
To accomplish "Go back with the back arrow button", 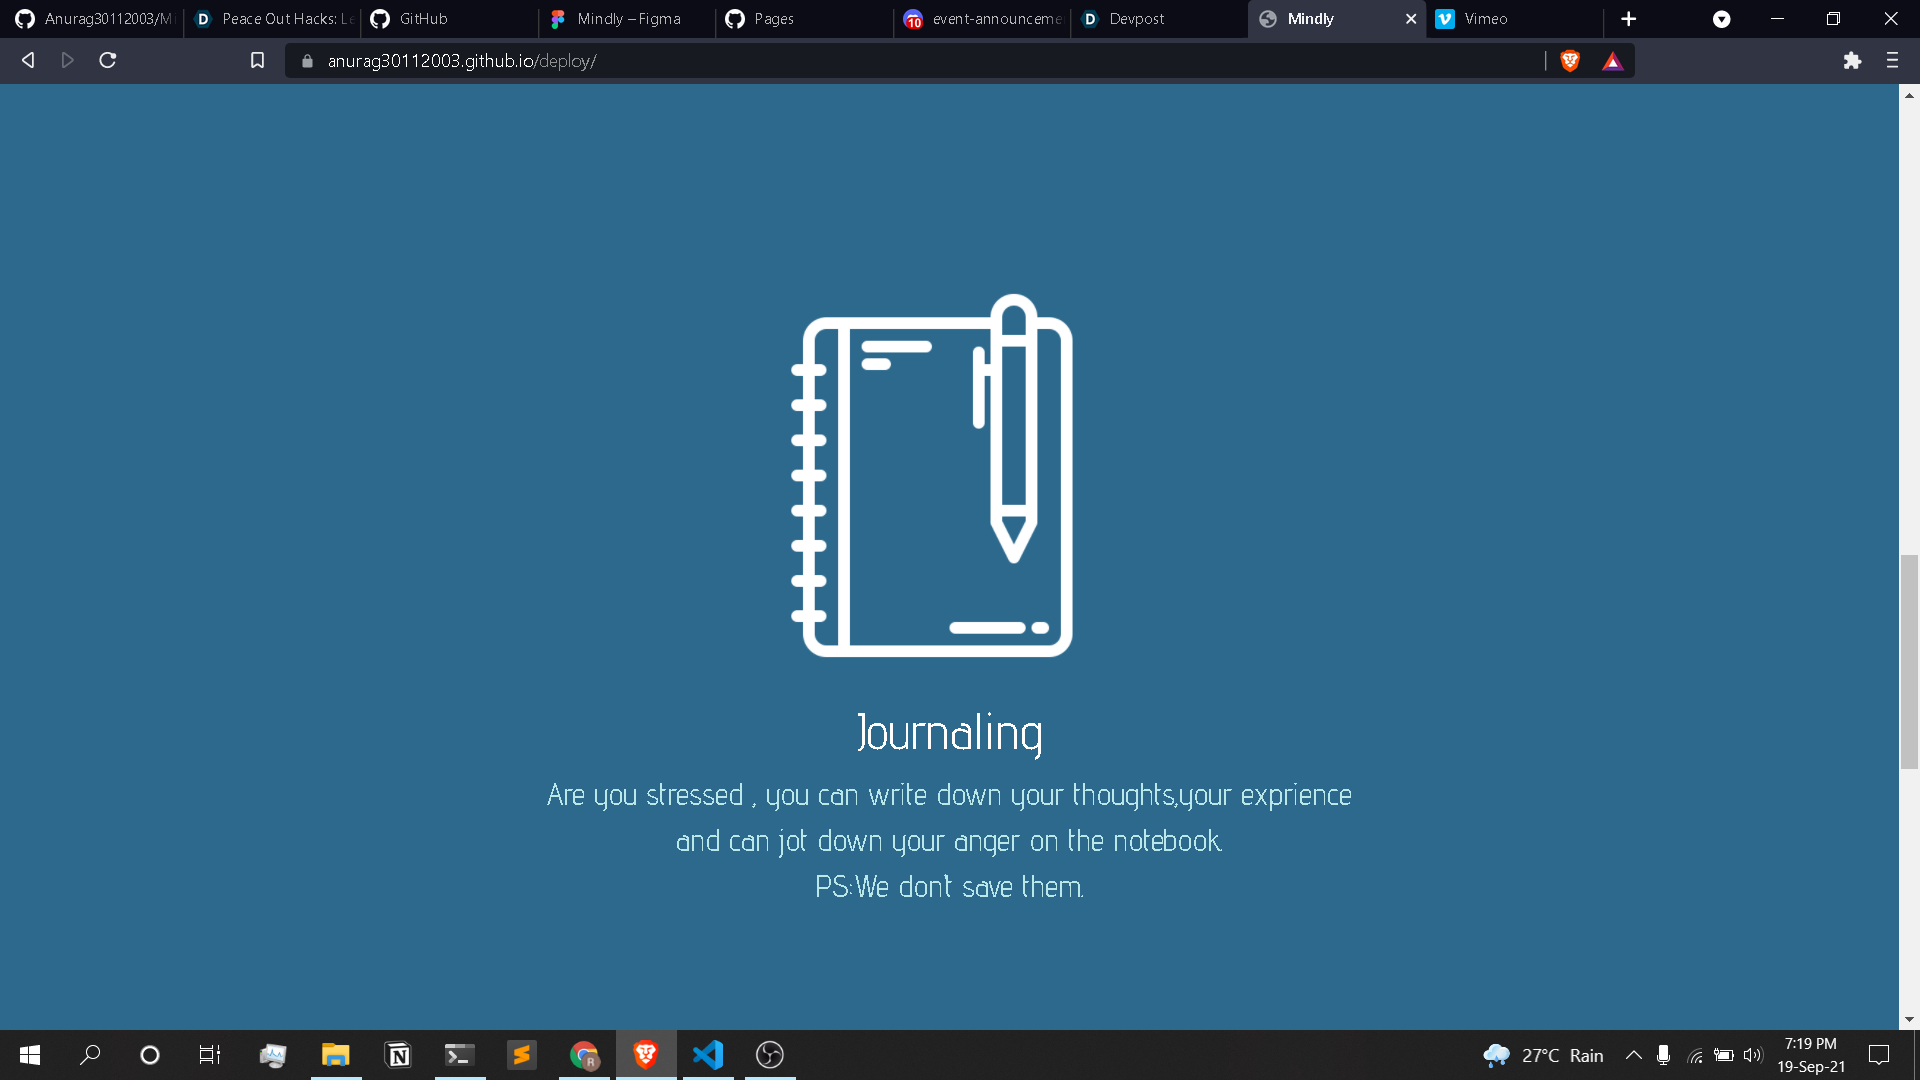I will coord(28,61).
